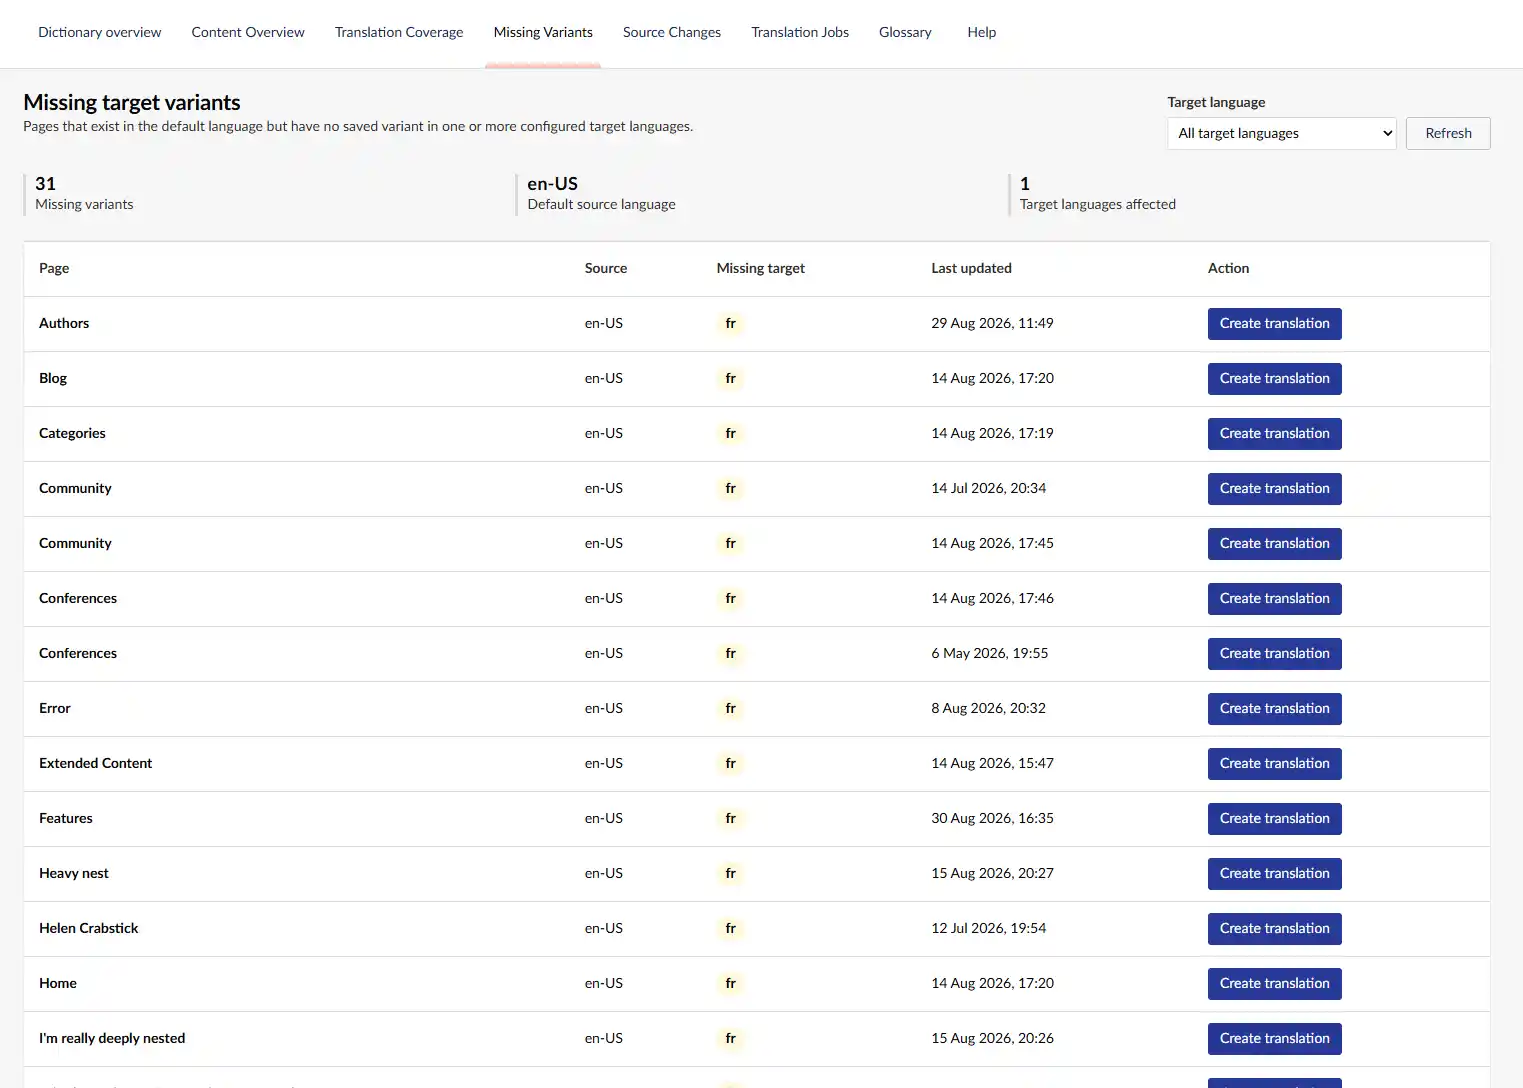
Task: Create translation for Community updated 14 Aug 17:45
Action: (x=1275, y=544)
